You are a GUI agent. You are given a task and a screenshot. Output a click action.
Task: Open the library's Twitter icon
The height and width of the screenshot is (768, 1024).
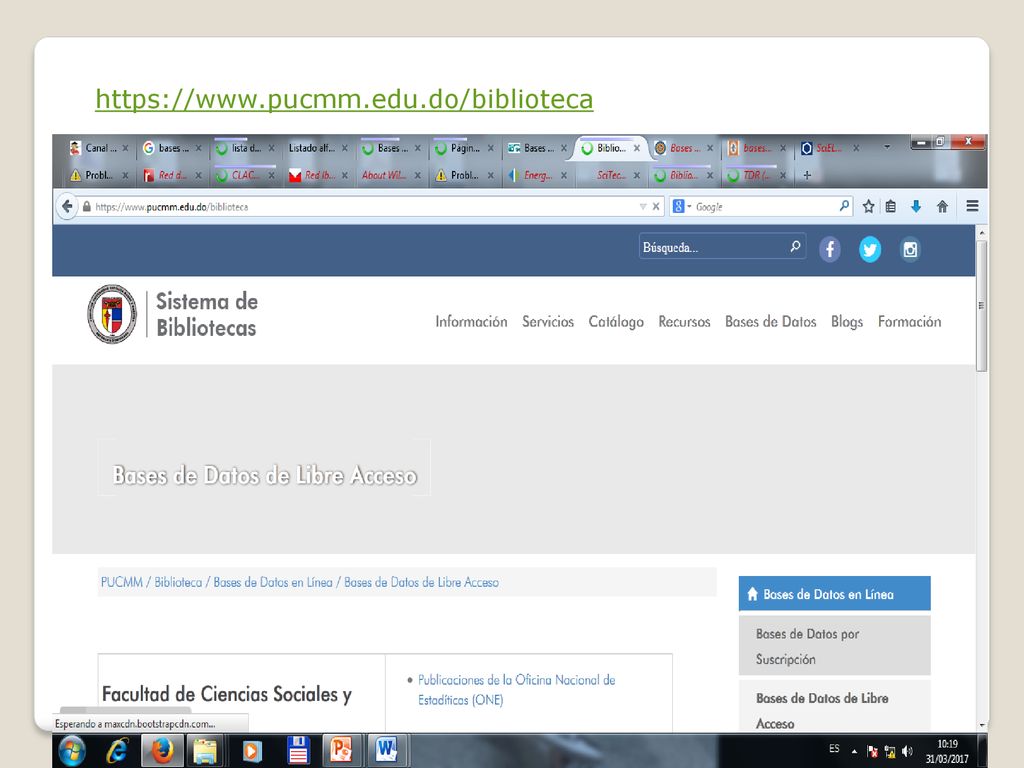(x=870, y=249)
